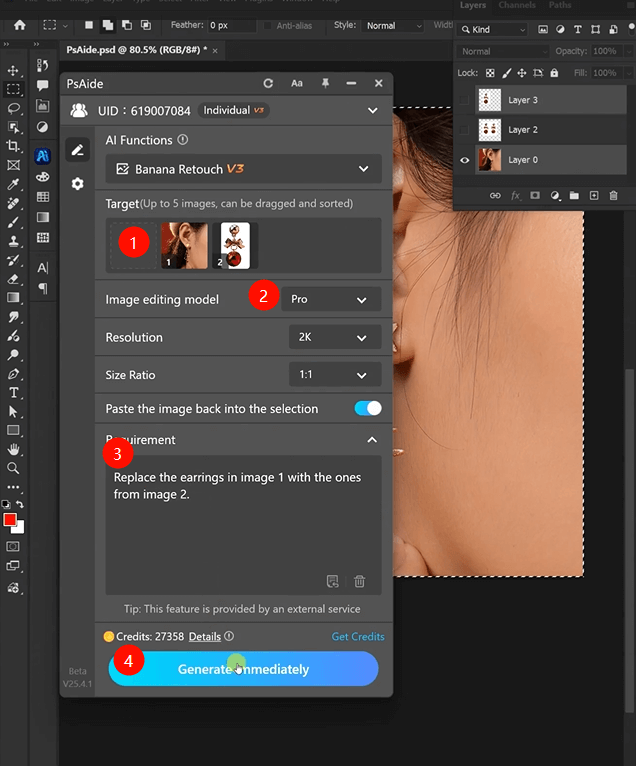
Task: Toggle lock all padlock
Action: tap(554, 73)
